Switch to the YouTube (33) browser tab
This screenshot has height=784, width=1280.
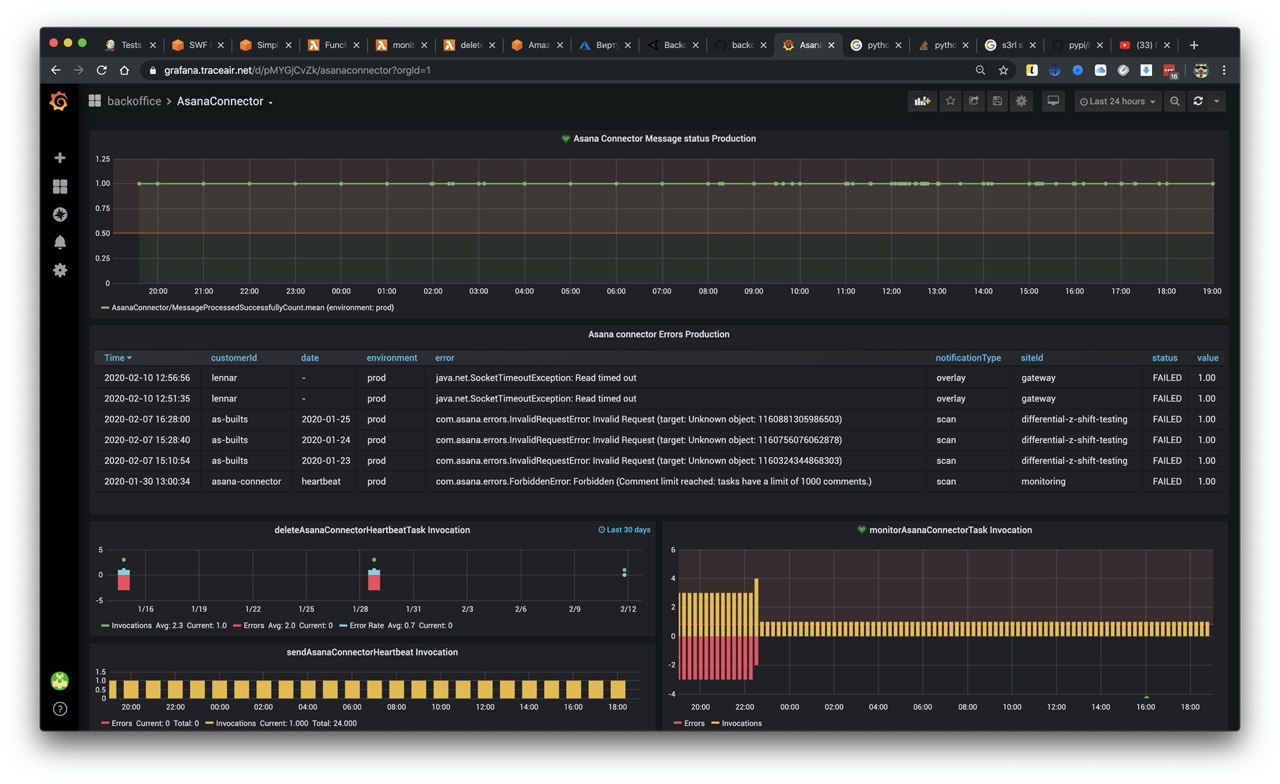[x=1146, y=45]
